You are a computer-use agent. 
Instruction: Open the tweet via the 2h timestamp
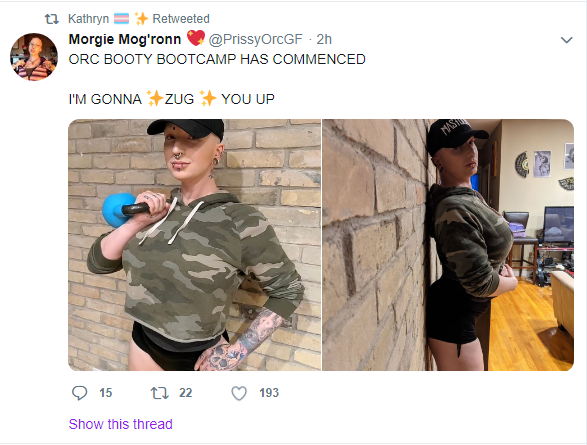[324, 39]
